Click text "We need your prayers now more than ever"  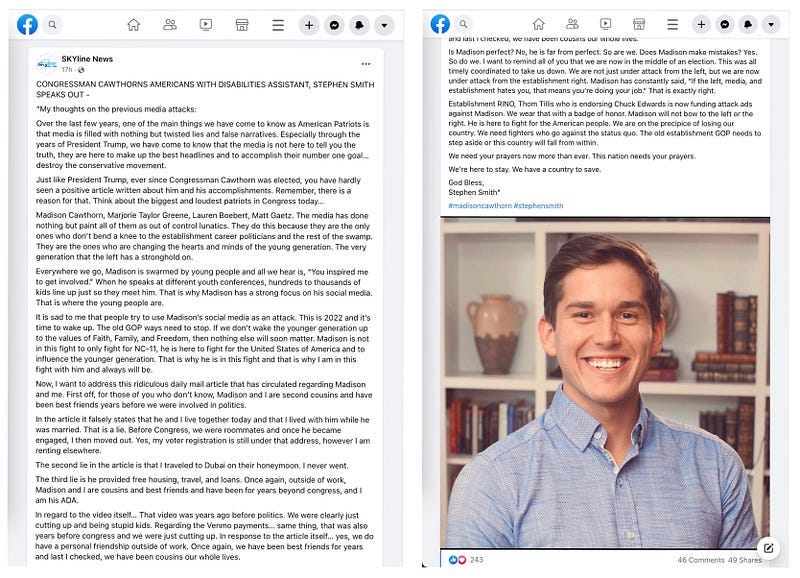pyautogui.click(x=518, y=156)
